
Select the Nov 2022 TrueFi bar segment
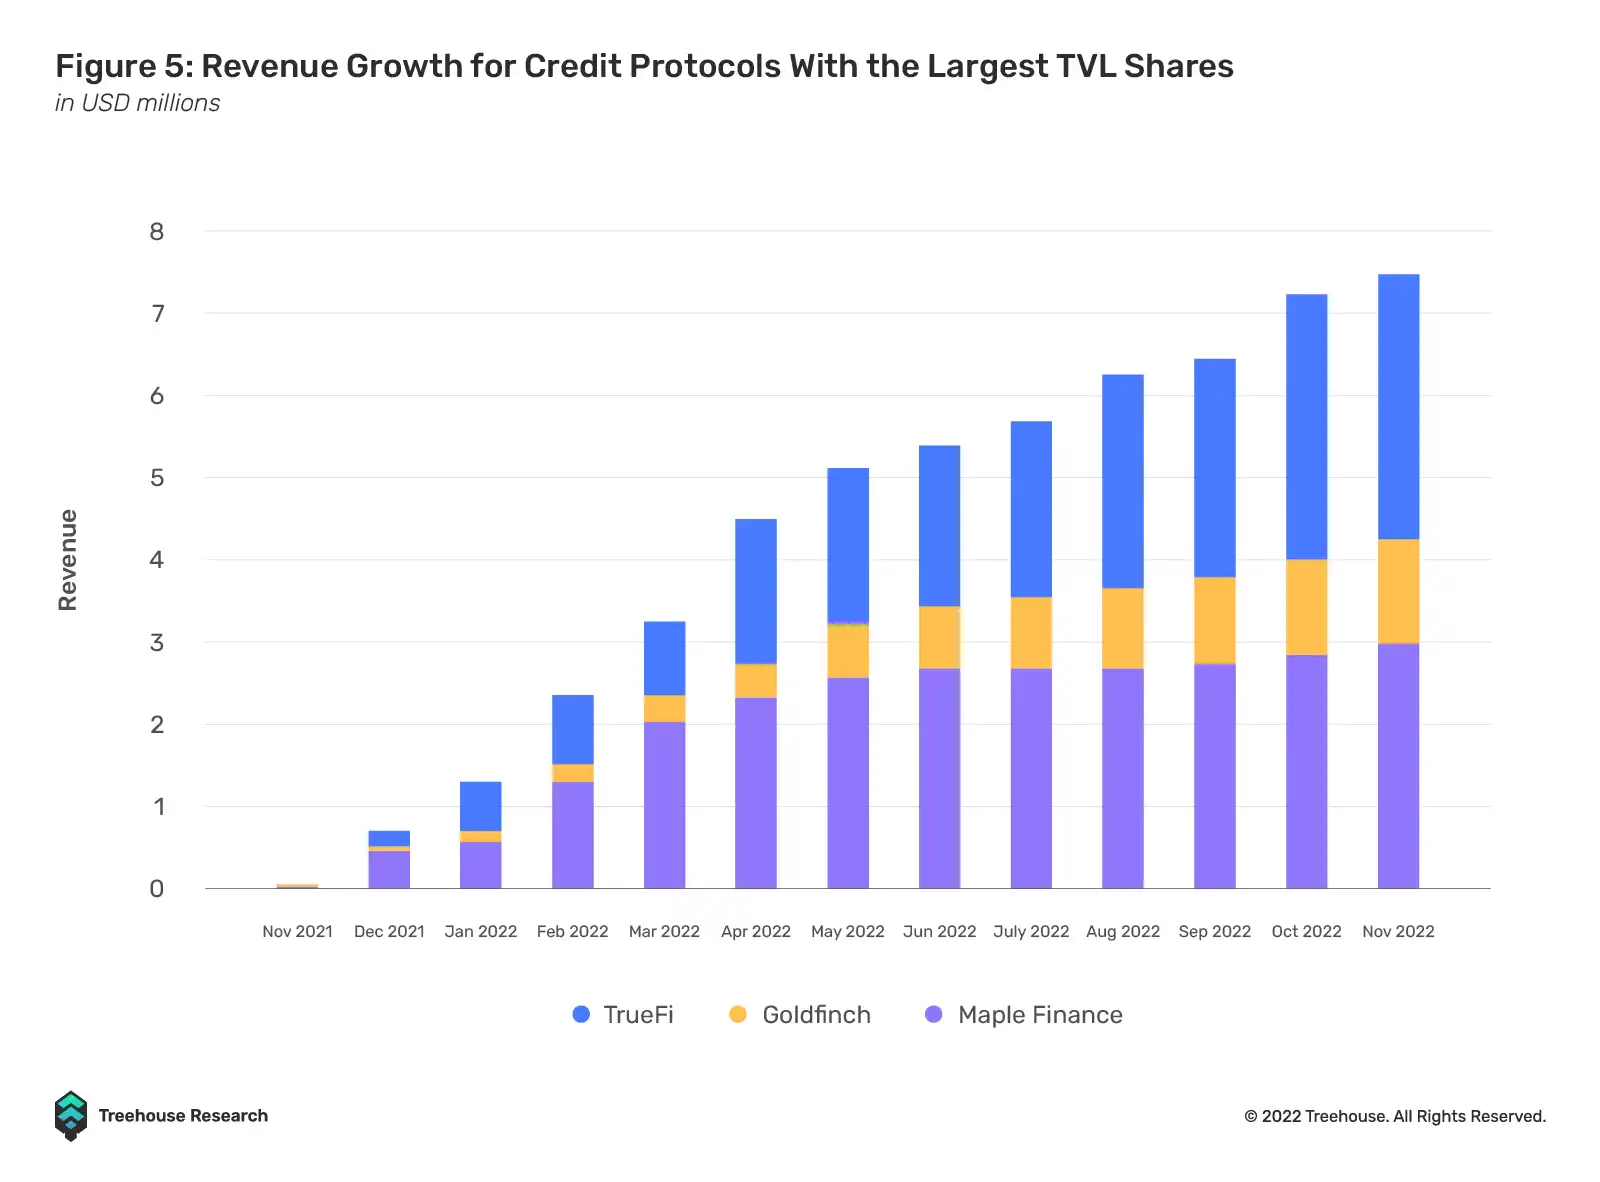pos(1398,407)
